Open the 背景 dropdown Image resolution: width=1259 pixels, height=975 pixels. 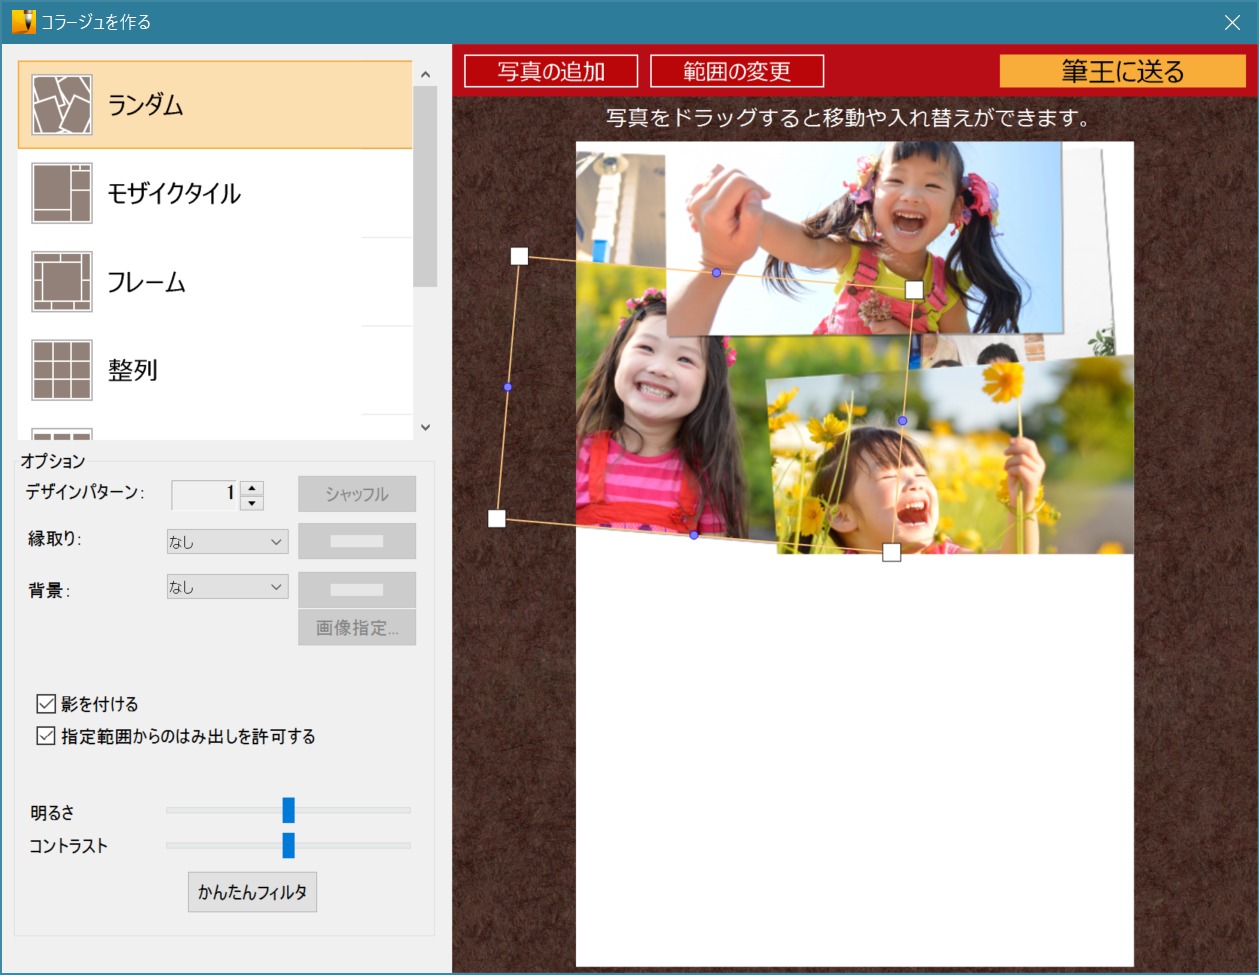(x=227, y=587)
